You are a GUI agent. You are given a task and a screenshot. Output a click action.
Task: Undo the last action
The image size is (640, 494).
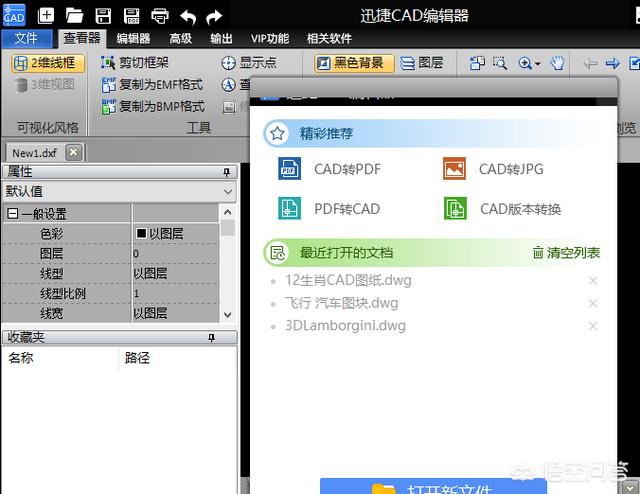188,17
